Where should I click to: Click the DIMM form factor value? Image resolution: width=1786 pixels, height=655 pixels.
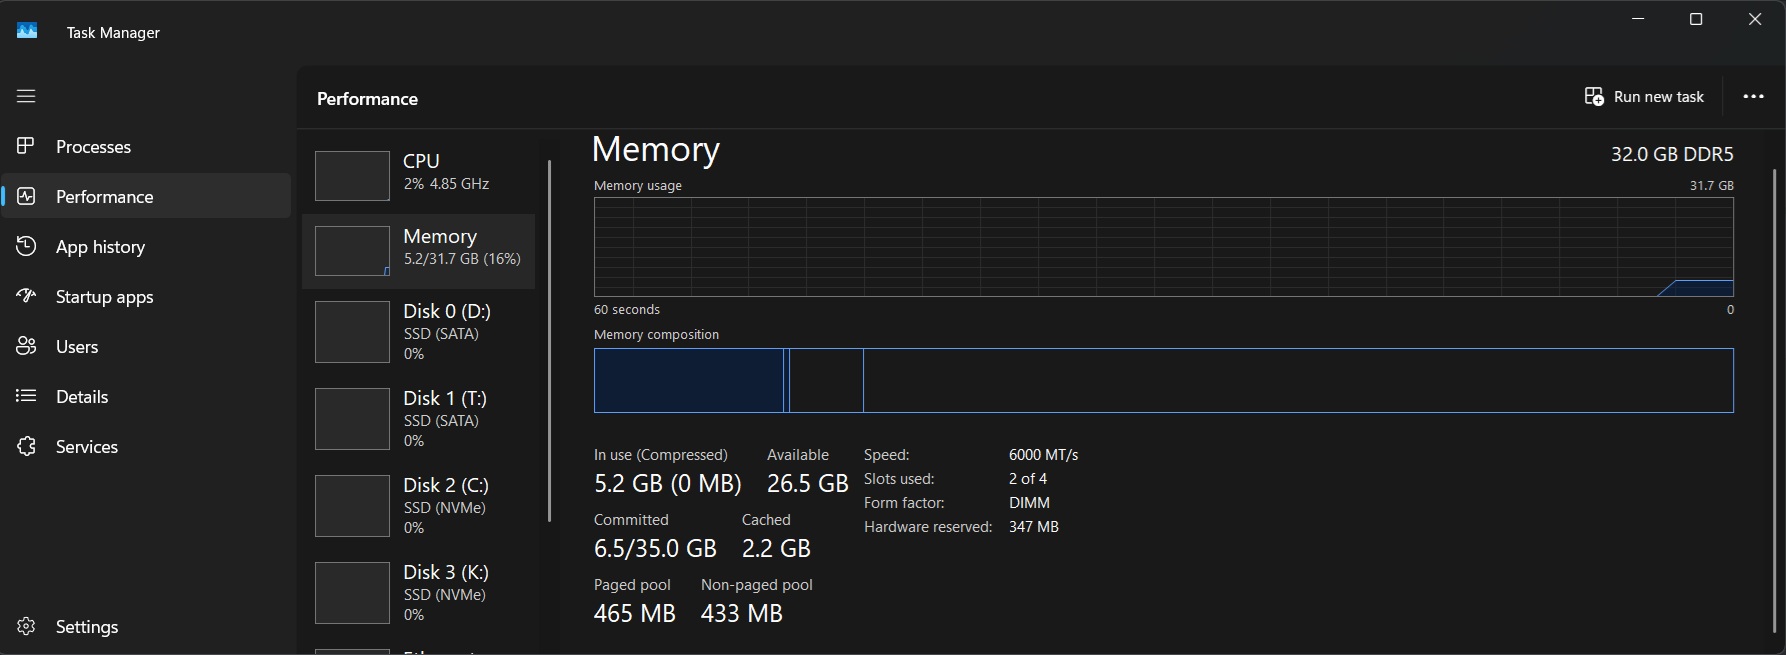1029,503
